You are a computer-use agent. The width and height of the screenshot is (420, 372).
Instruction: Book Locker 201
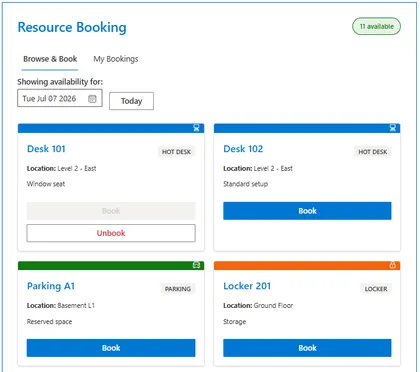pos(307,348)
